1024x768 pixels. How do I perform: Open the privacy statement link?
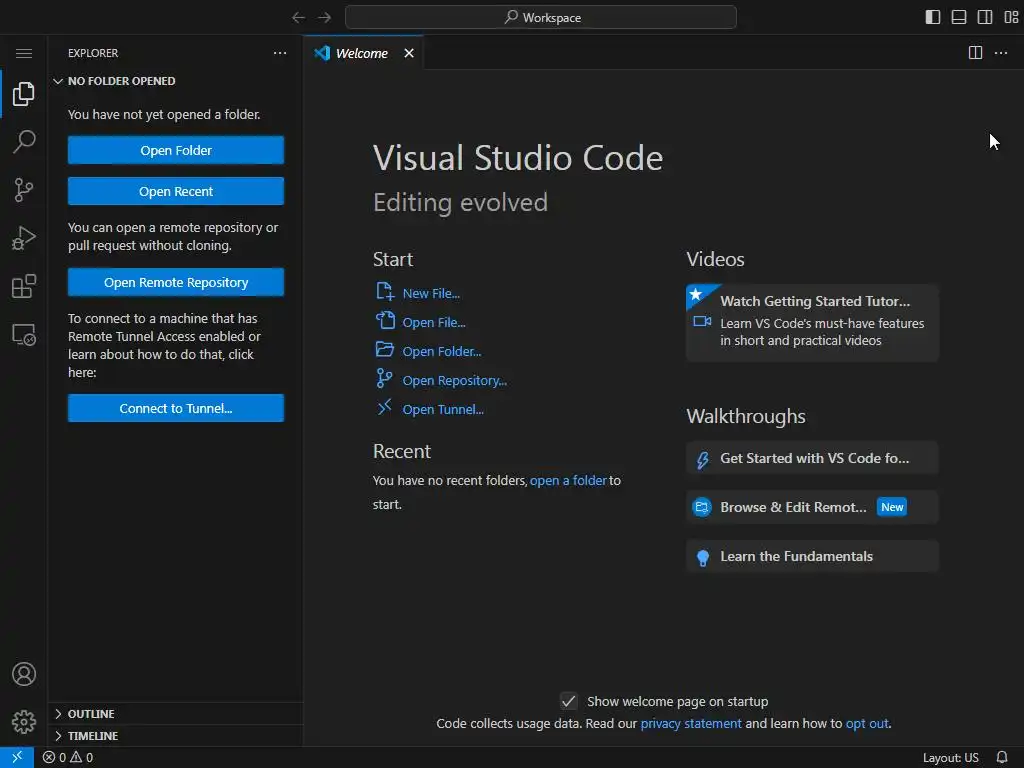tap(691, 723)
